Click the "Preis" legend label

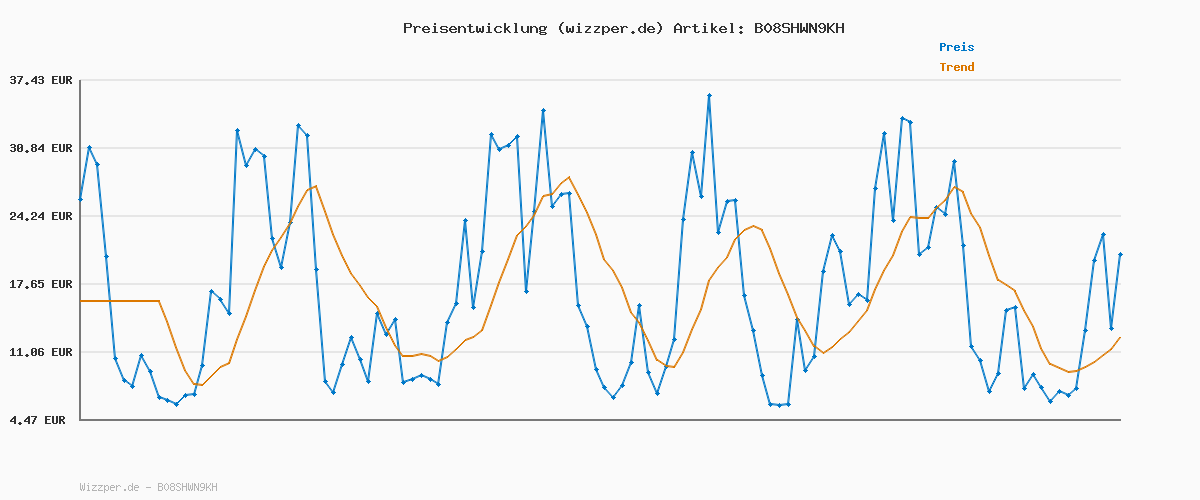point(956,47)
